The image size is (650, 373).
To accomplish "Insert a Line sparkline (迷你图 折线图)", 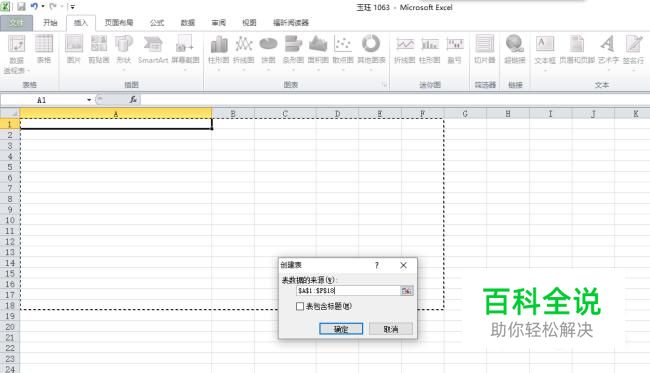I will [x=405, y=50].
